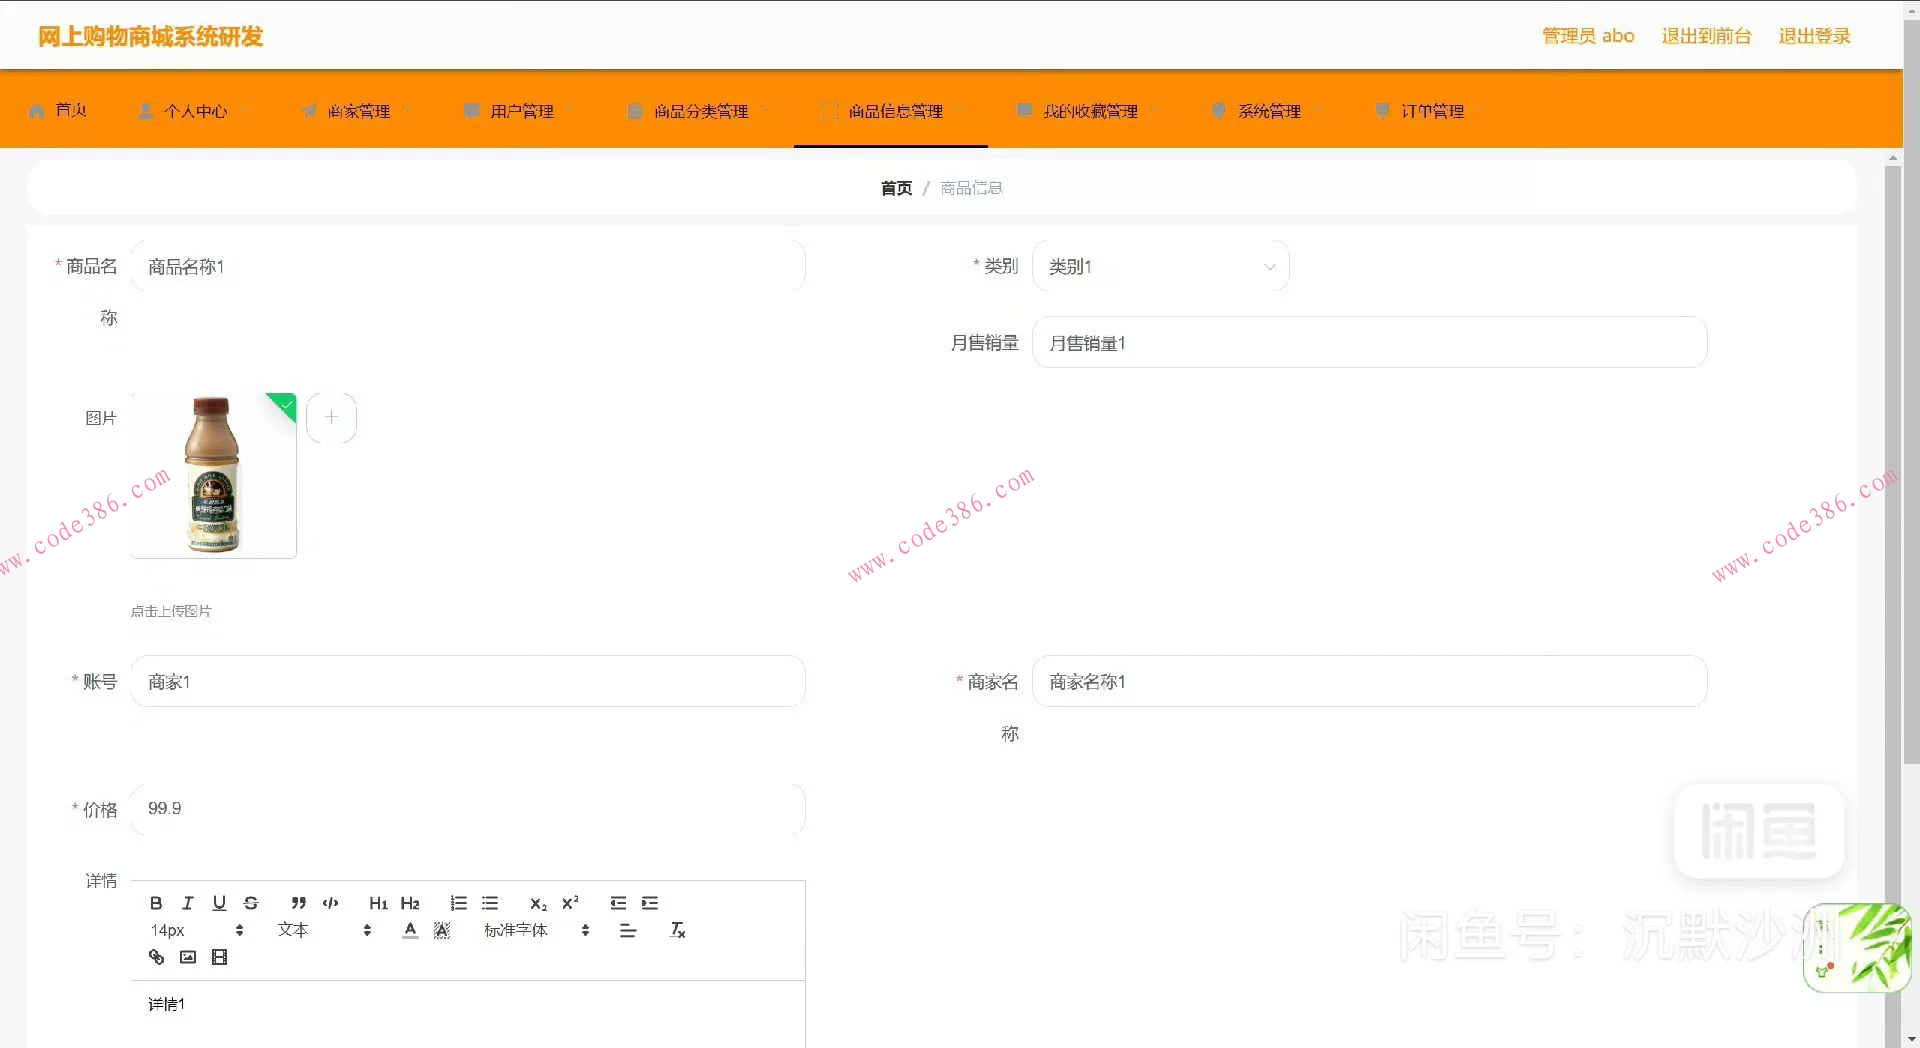This screenshot has height=1048, width=1920.
Task: Toggle bold formatting in details editor
Action: point(156,903)
